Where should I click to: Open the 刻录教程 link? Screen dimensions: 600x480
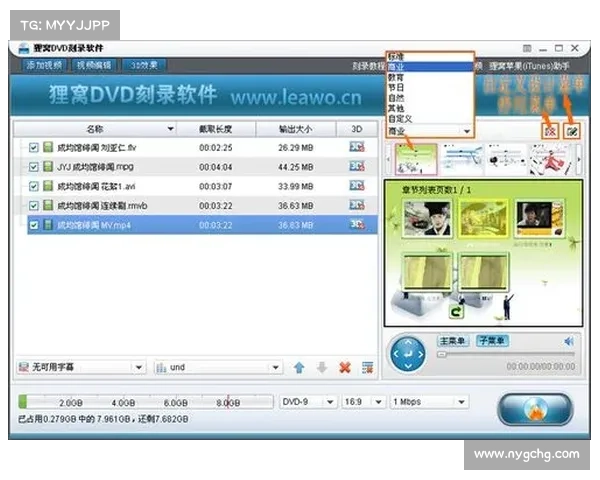point(368,66)
